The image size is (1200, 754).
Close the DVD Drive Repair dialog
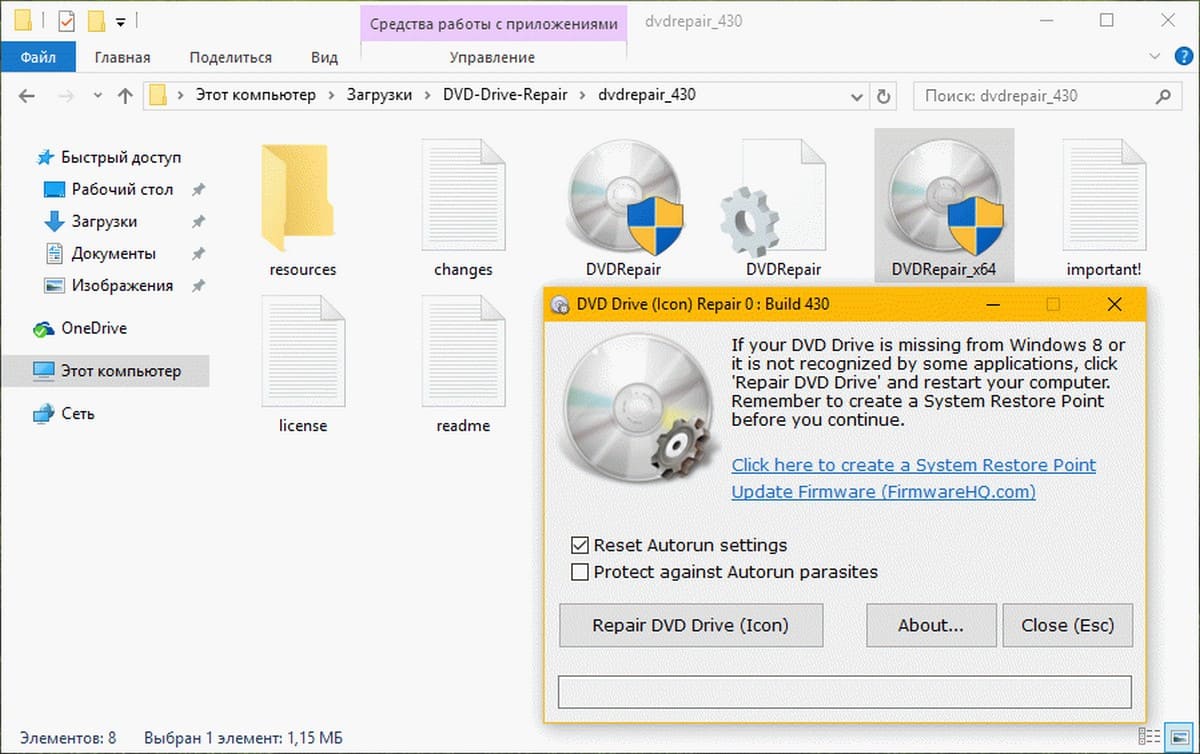(x=1114, y=304)
